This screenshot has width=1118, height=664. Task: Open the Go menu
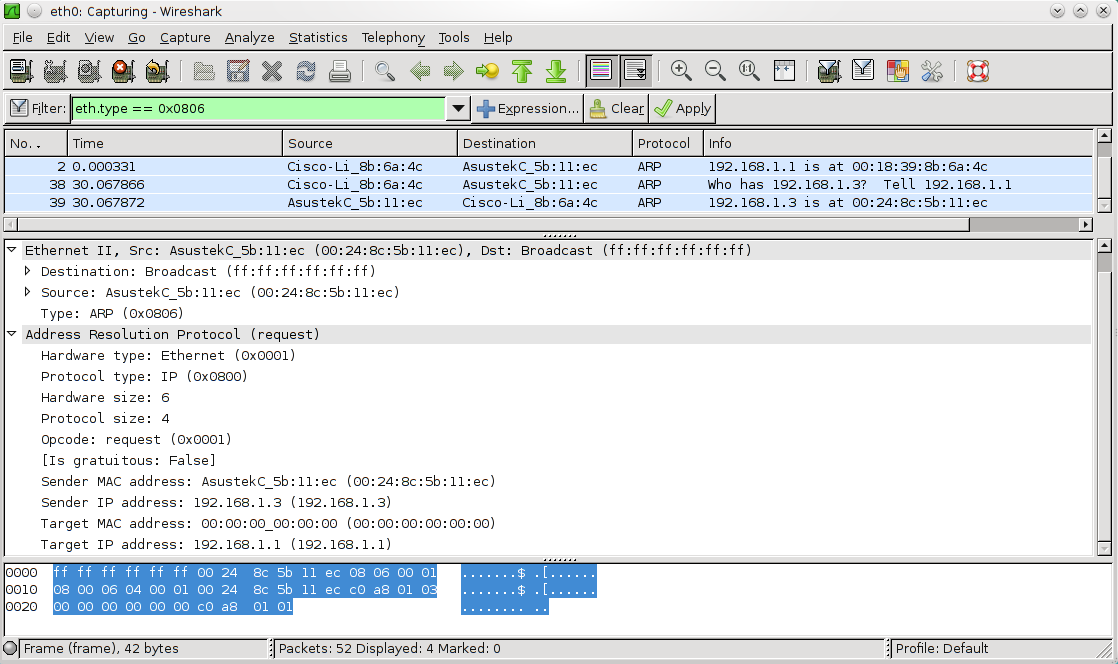pyautogui.click(x=137, y=38)
